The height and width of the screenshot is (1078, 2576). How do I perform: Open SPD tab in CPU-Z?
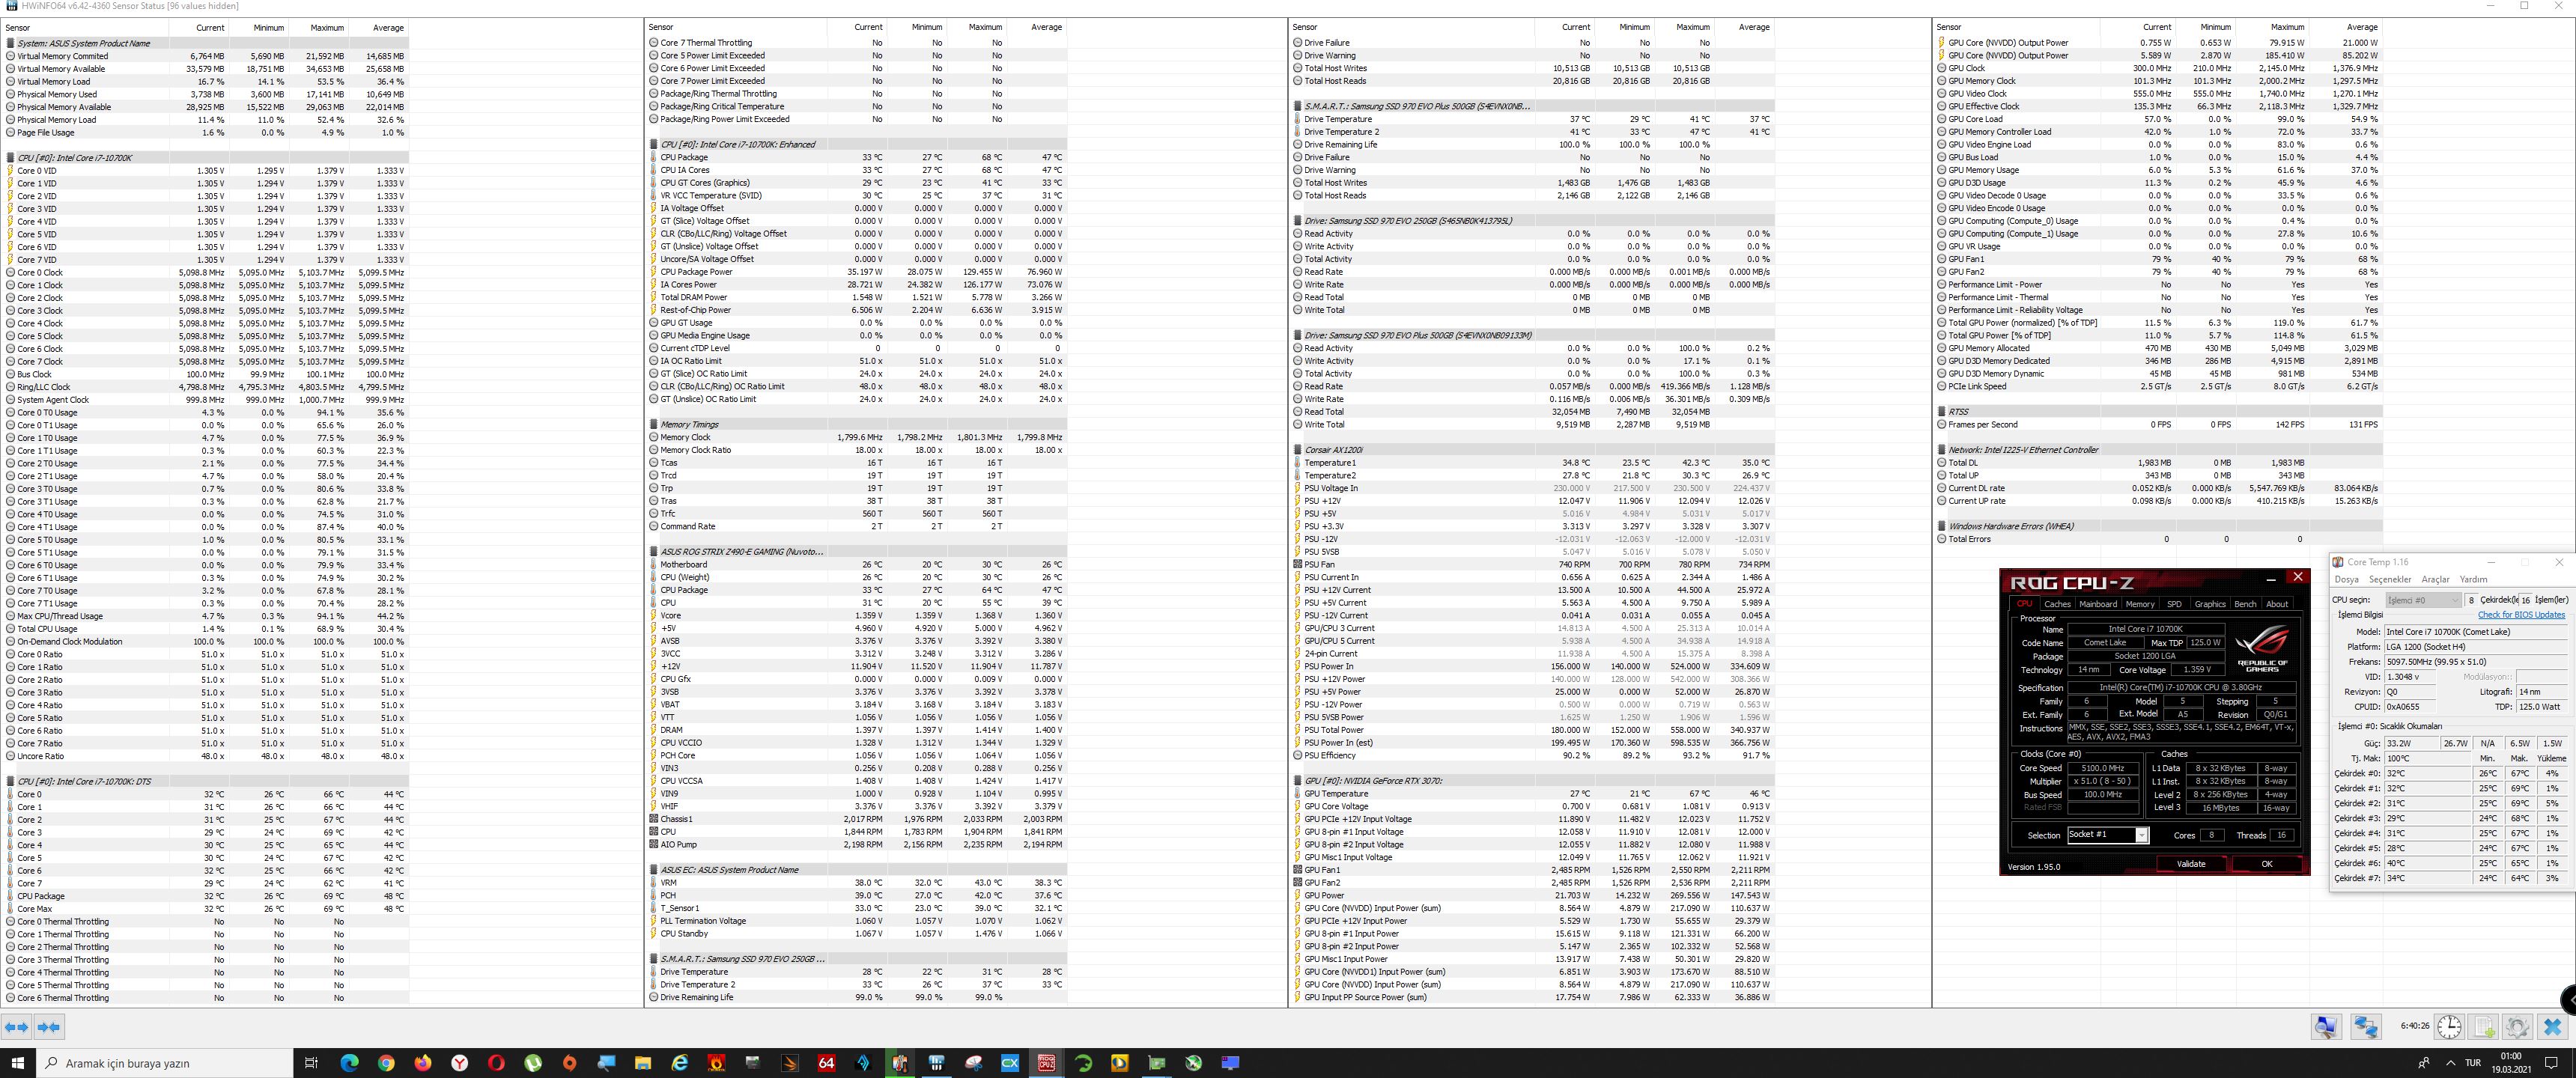(x=2174, y=604)
